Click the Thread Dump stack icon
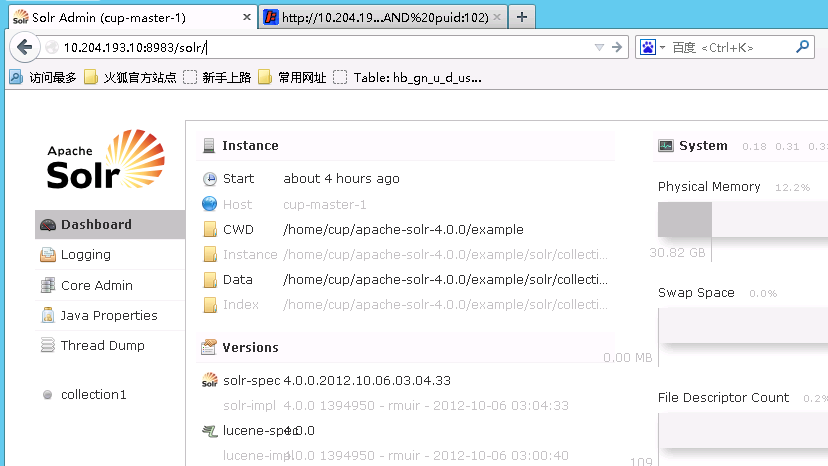Screen dimensions: 828x466 click(x=48, y=346)
